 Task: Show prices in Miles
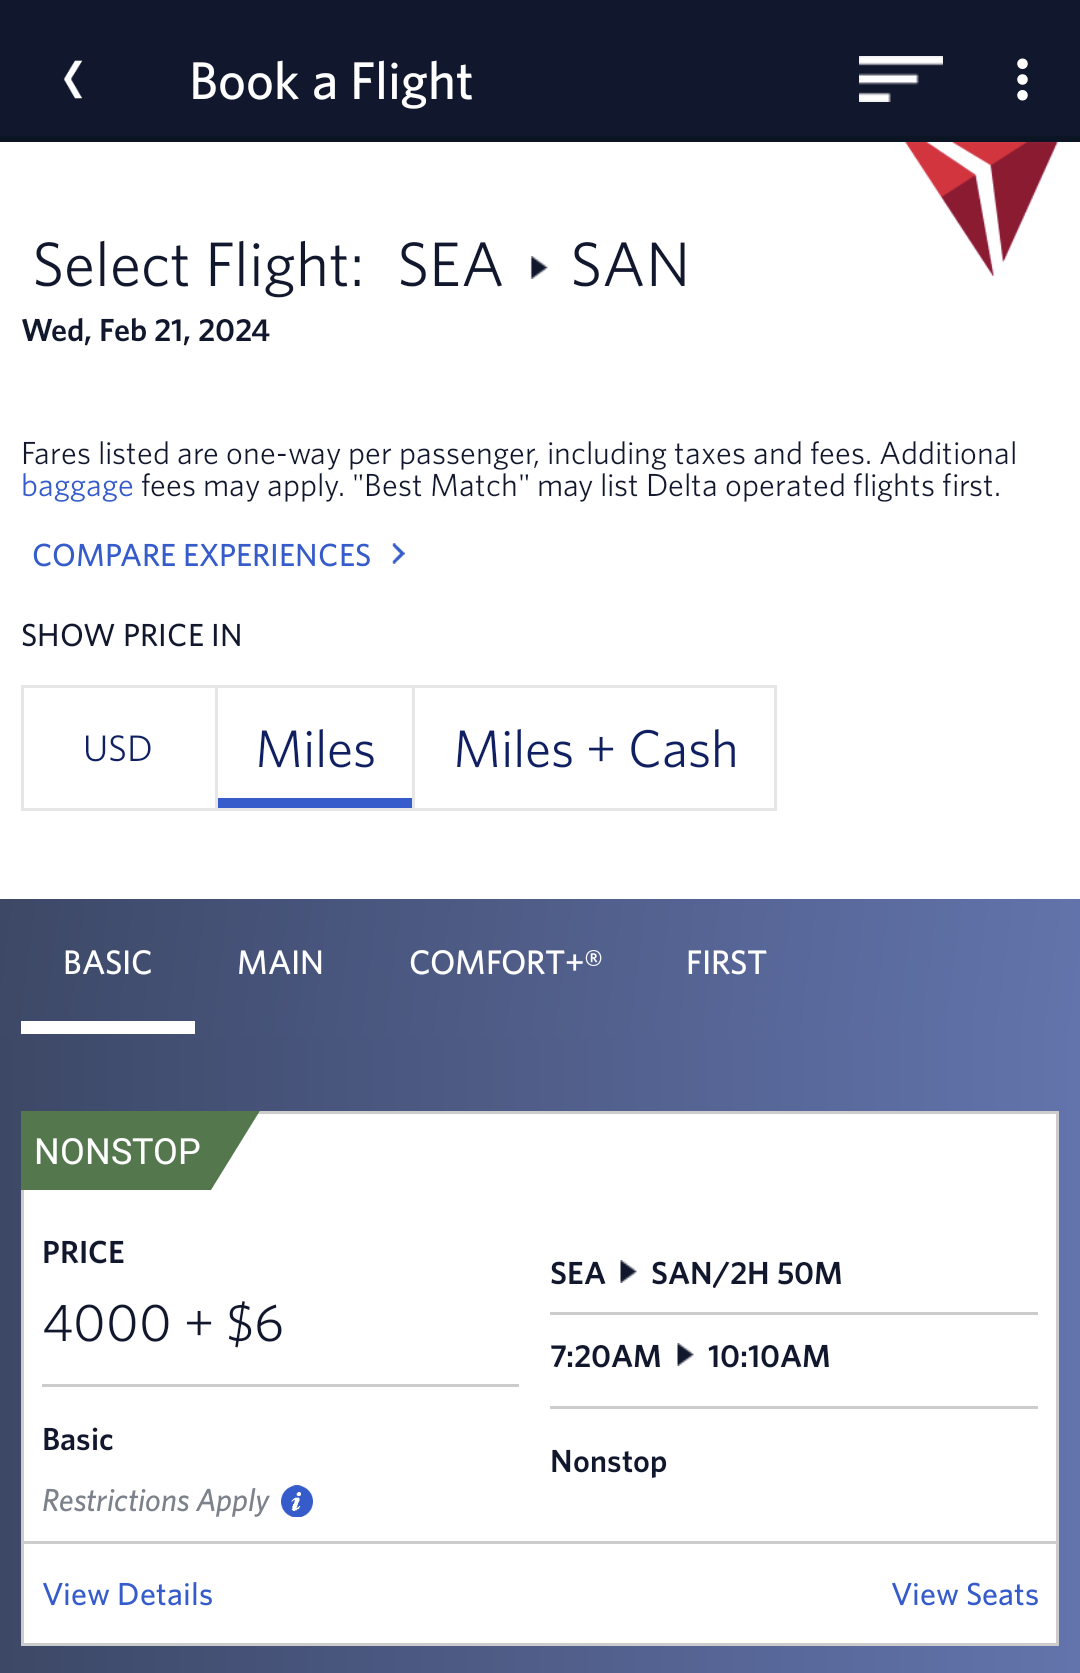coord(315,748)
